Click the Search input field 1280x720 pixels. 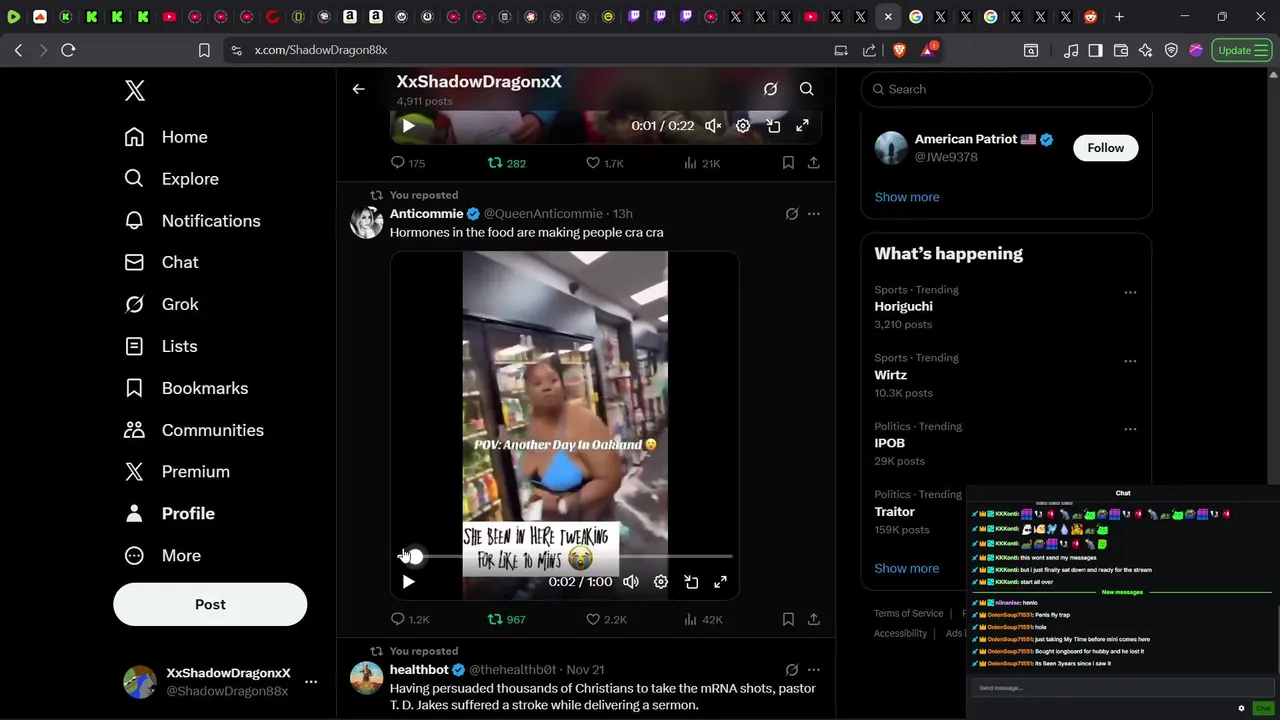[1006, 89]
